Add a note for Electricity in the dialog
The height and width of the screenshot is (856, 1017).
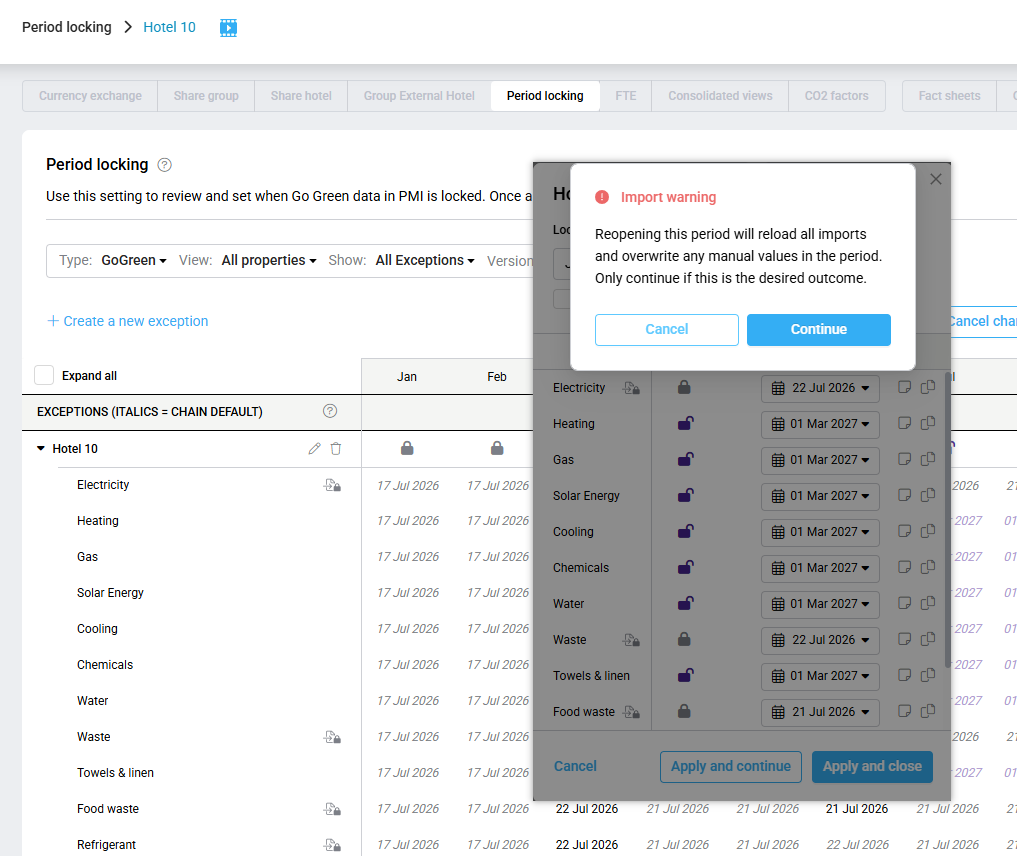(x=904, y=387)
